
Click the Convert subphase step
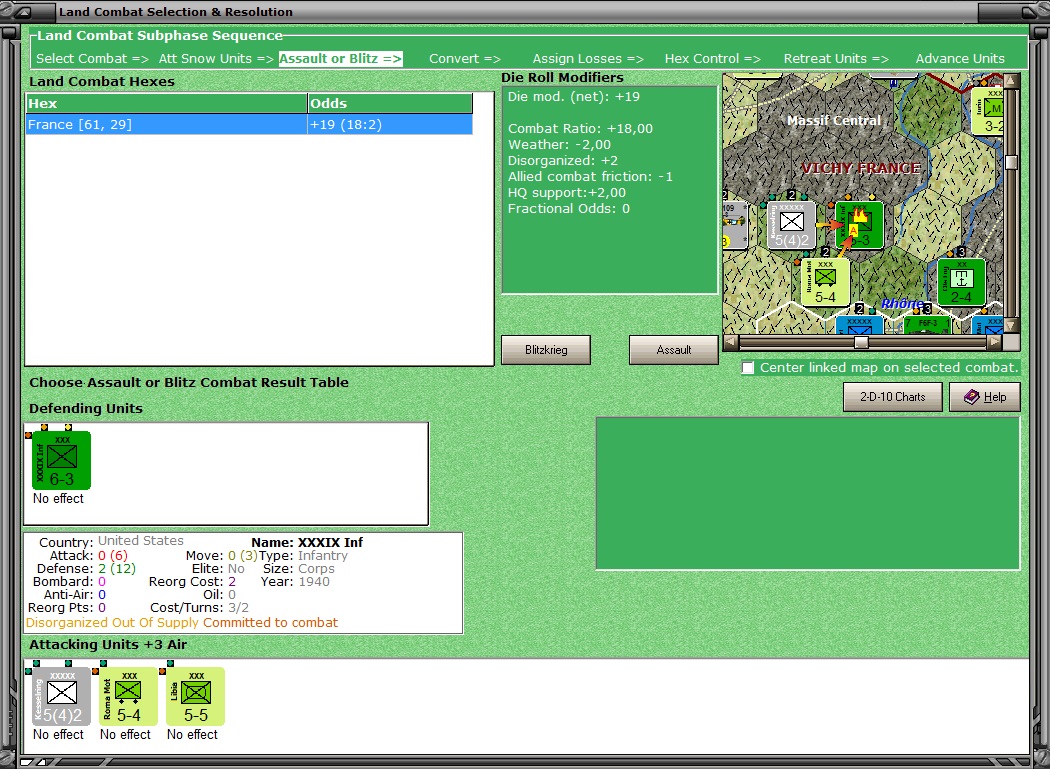pyautogui.click(x=465, y=58)
